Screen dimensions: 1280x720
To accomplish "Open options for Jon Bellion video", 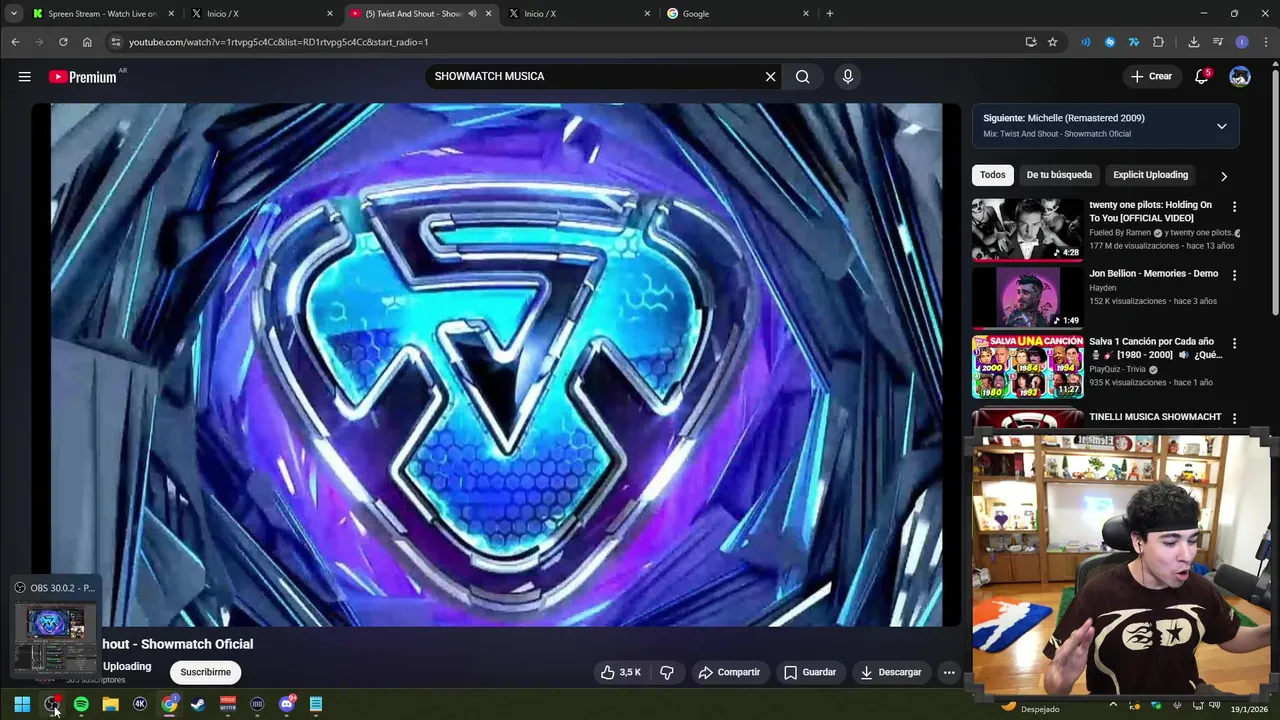I will tap(1234, 275).
